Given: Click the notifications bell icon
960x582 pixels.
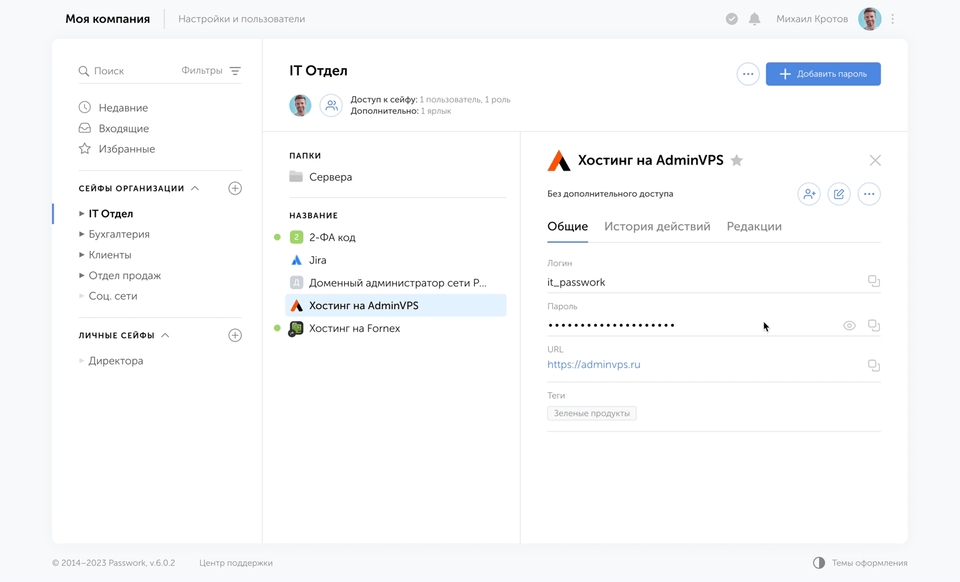Looking at the screenshot, I should [755, 19].
